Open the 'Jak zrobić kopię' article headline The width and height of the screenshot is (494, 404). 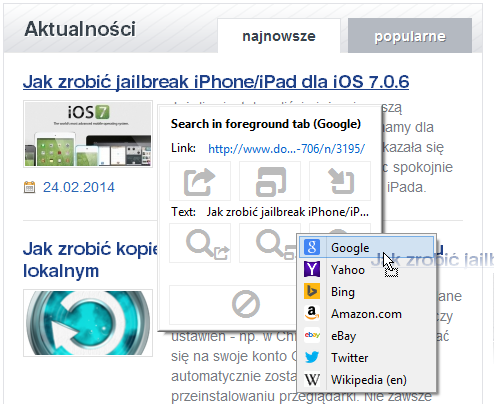pos(90,260)
